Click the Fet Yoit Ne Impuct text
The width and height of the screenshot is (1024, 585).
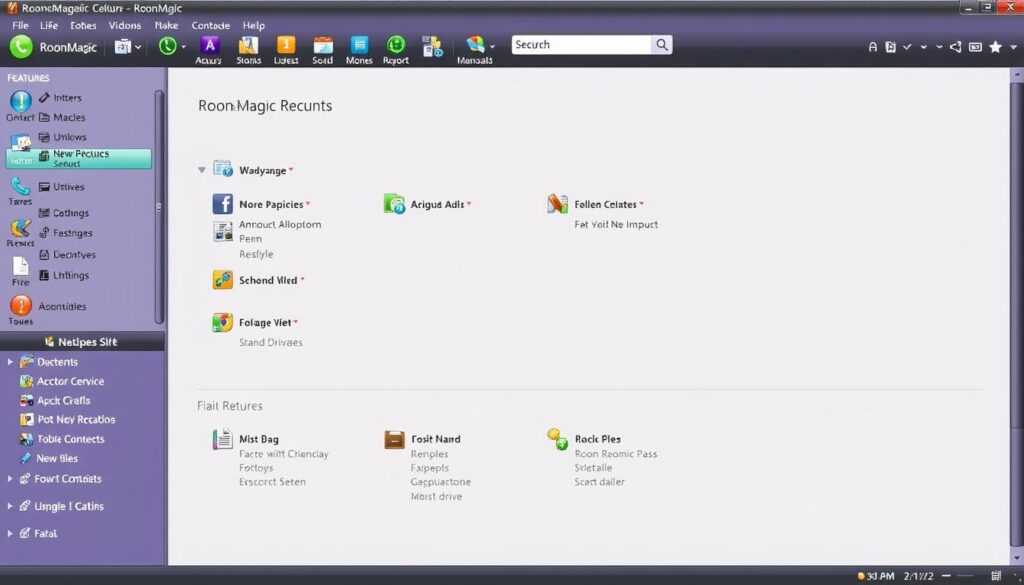click(x=616, y=224)
